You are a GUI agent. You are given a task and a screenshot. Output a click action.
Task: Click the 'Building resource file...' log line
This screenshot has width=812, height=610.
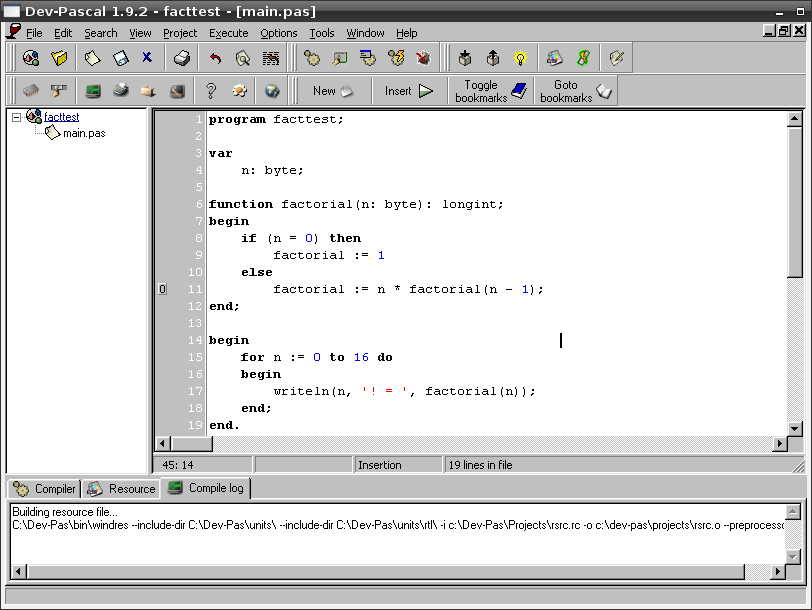(65, 512)
